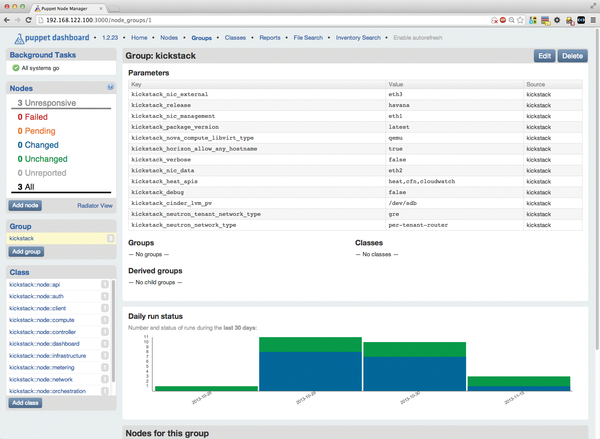The image size is (600, 439).
Task: Open the kickstack::node::client class link
Action: pos(38,308)
